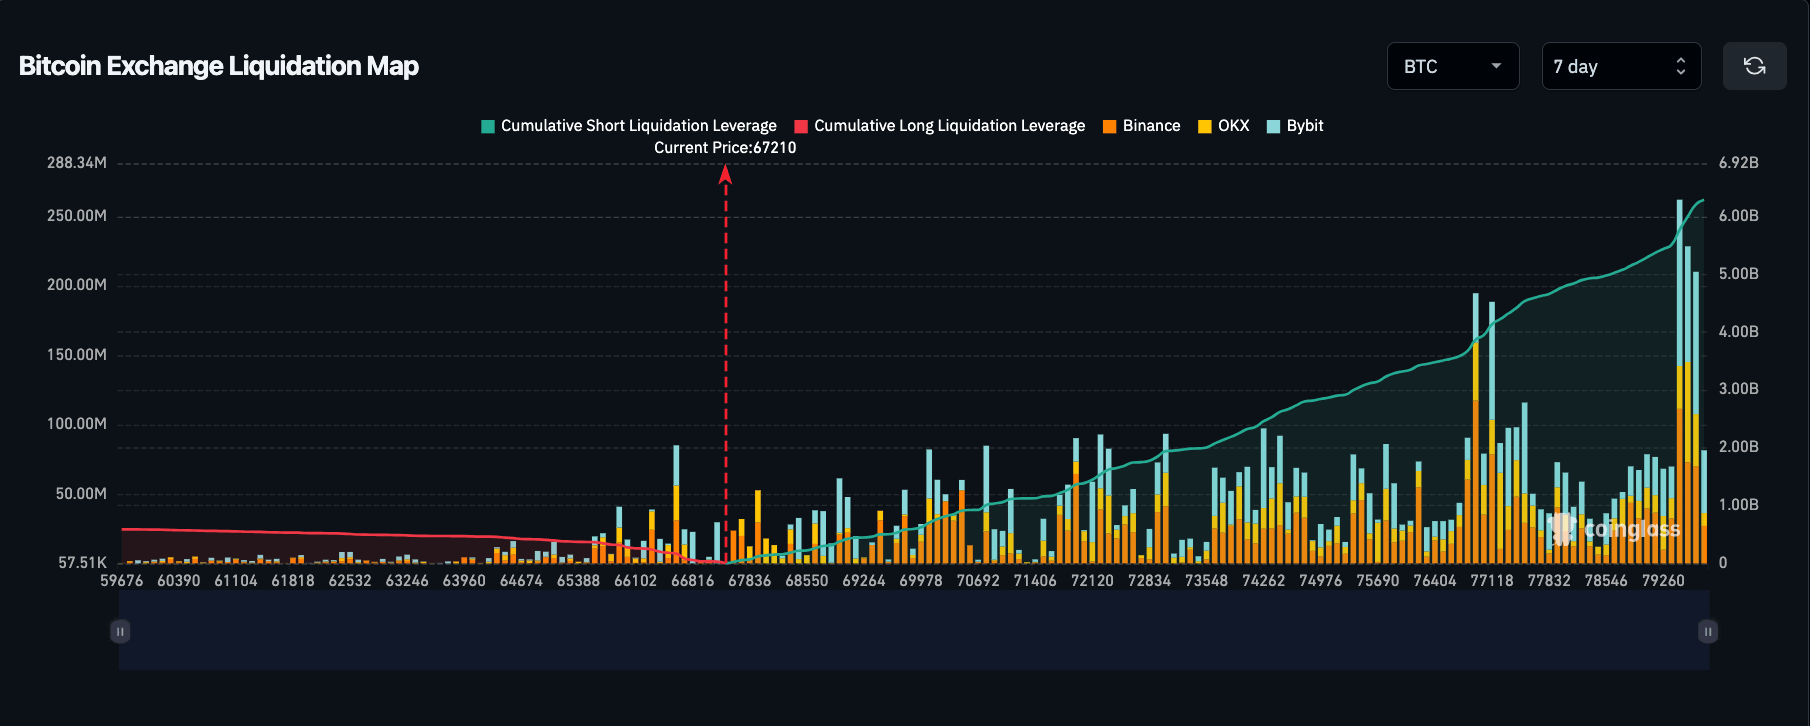Click the middle of the zoom range track

point(914,631)
